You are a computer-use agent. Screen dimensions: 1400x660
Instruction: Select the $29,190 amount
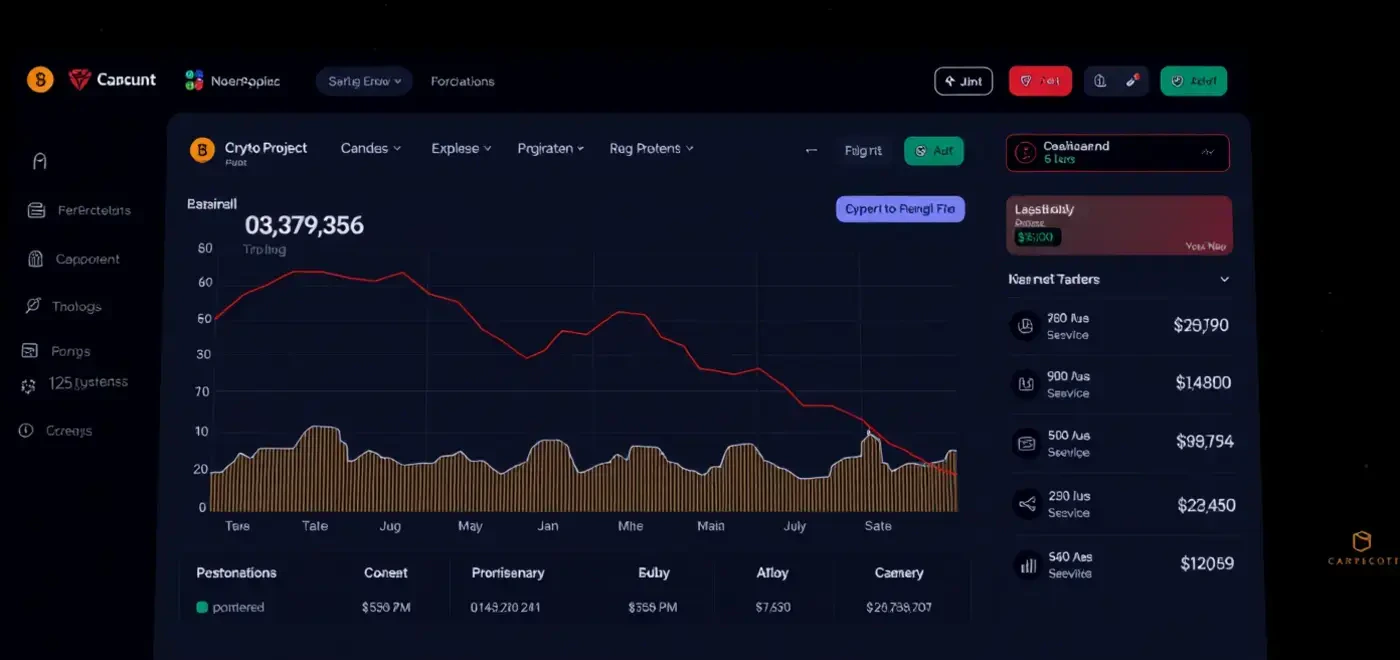[1200, 325]
